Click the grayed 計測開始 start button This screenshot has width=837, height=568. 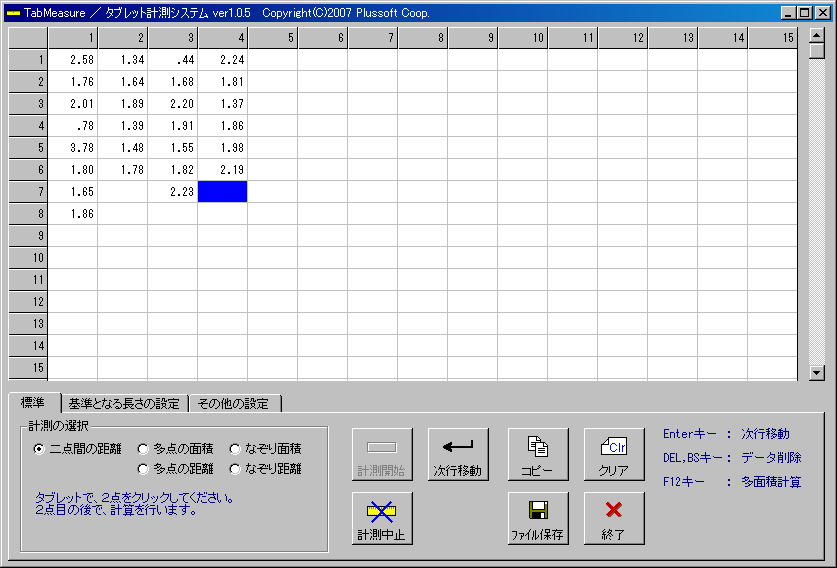[x=382, y=454]
